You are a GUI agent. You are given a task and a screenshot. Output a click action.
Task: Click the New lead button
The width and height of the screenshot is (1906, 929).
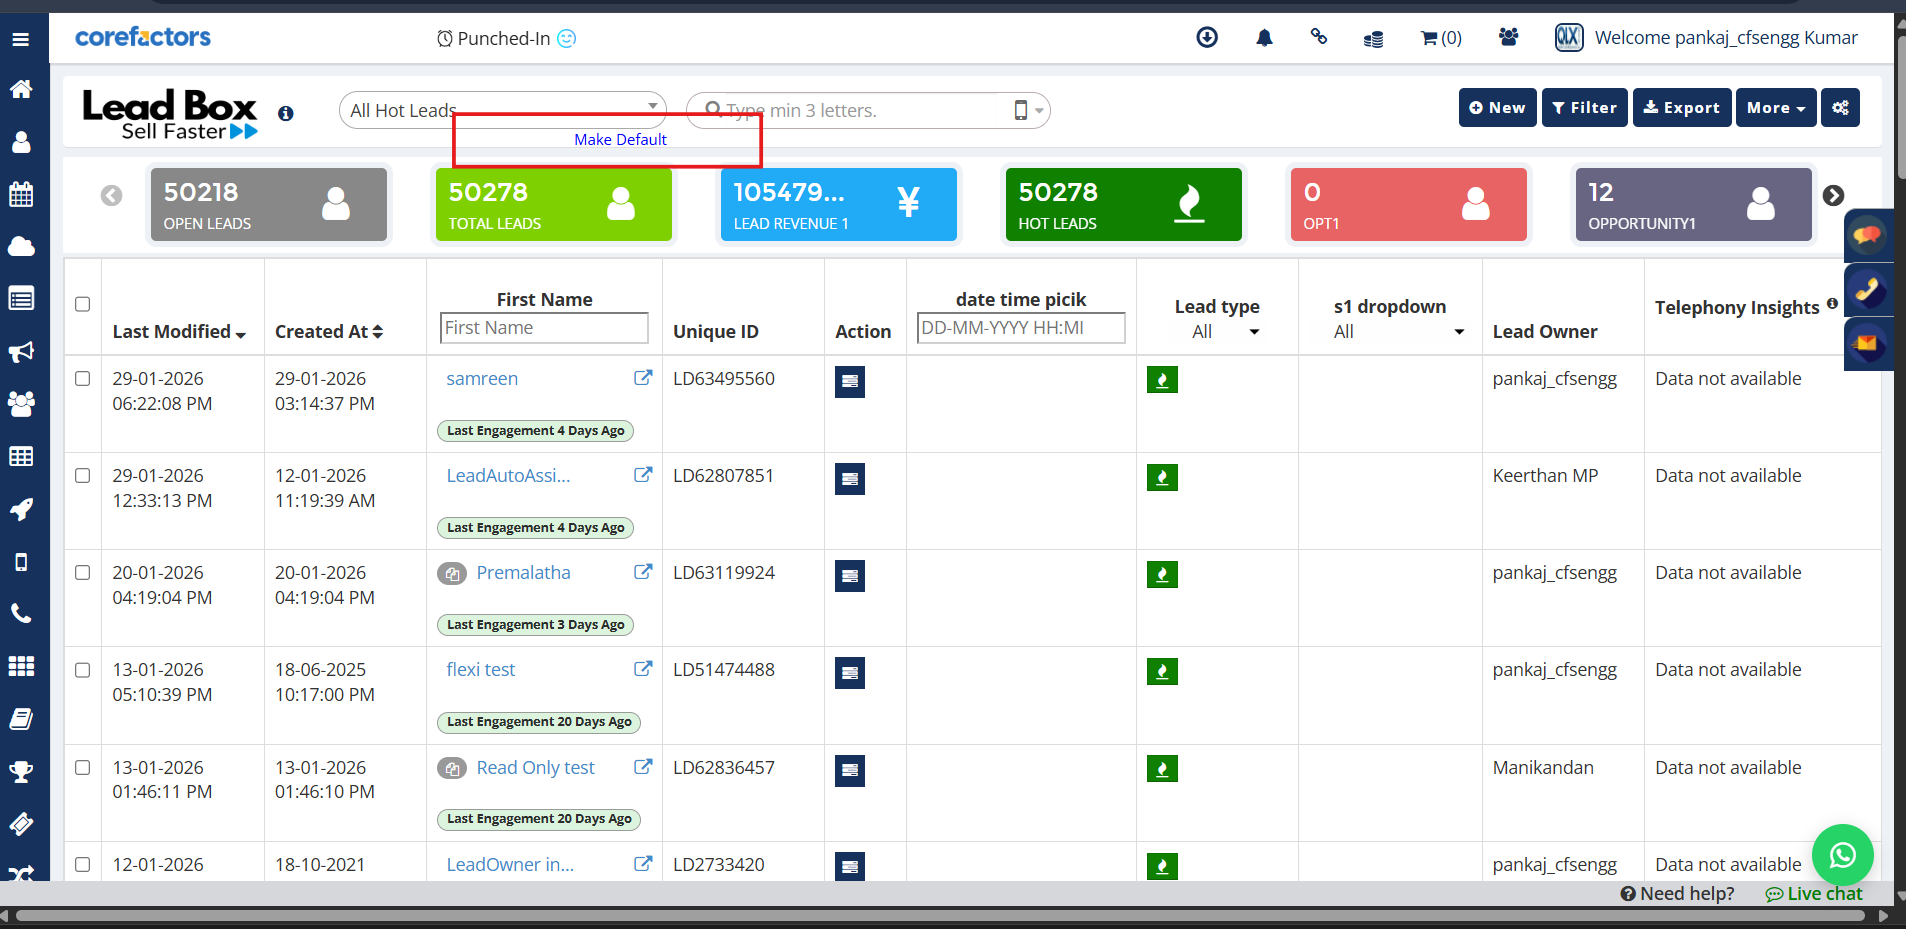(1497, 108)
